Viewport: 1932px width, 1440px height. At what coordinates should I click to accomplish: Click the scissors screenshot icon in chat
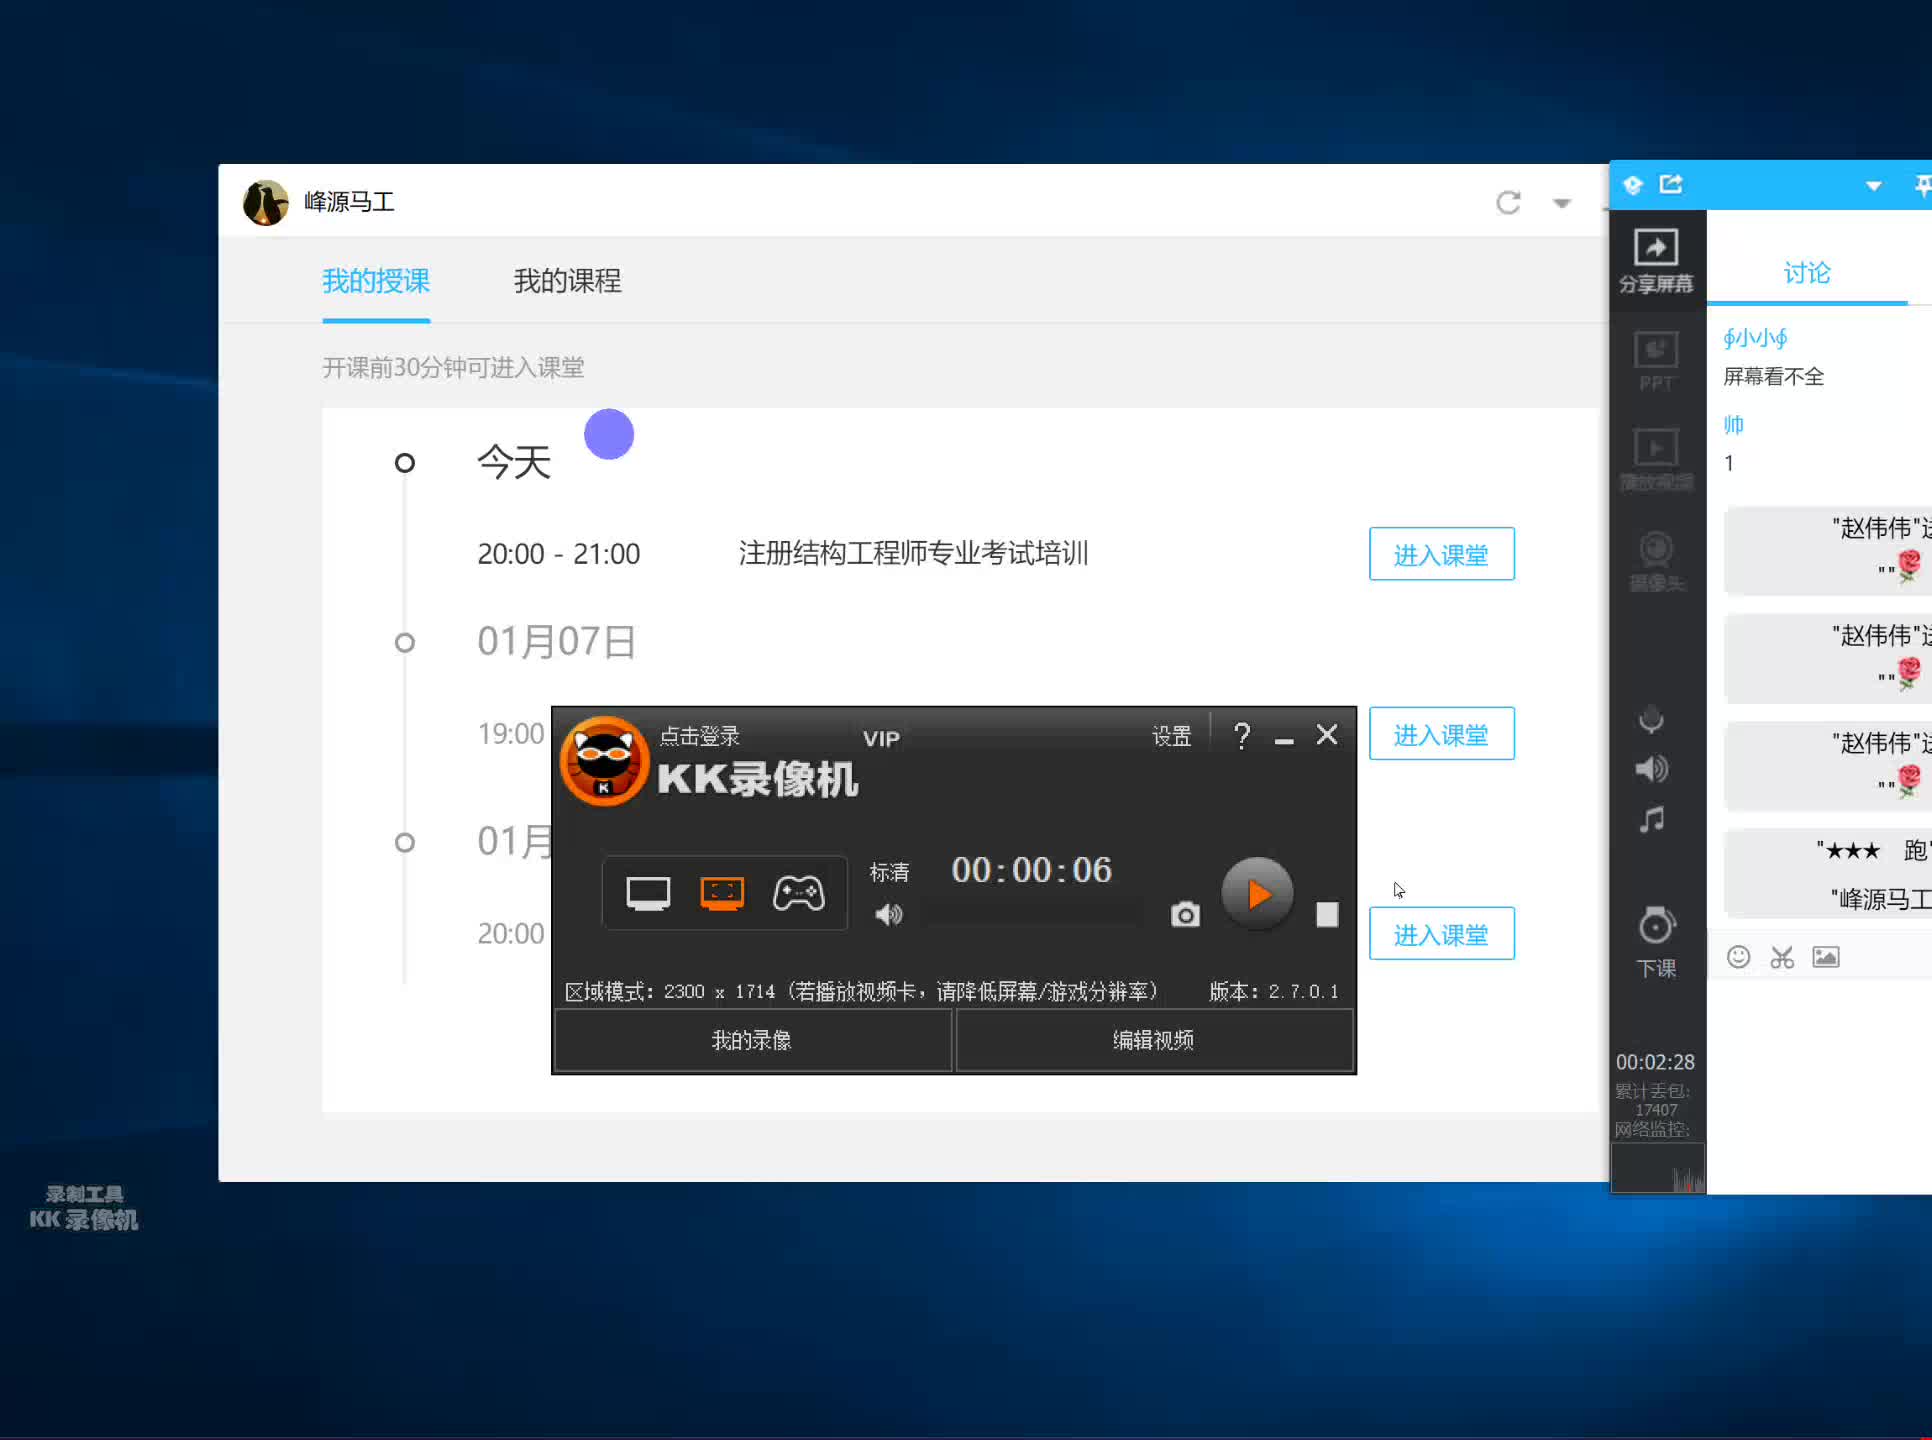(1782, 957)
